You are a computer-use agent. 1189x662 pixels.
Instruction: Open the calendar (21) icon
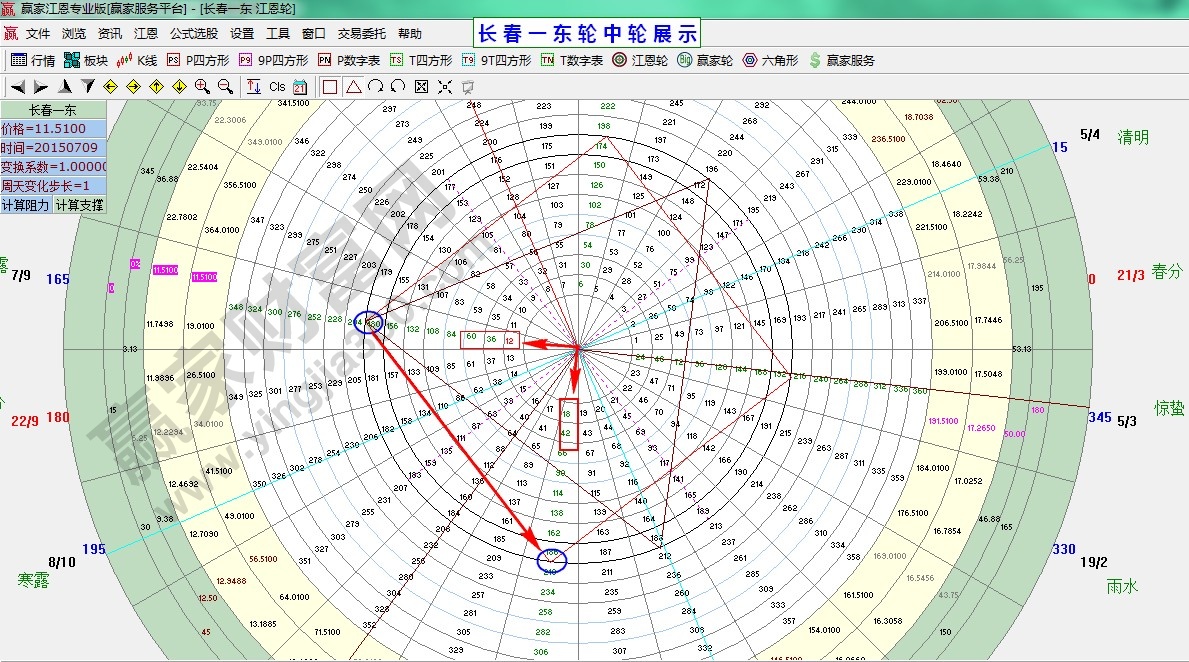click(x=300, y=86)
